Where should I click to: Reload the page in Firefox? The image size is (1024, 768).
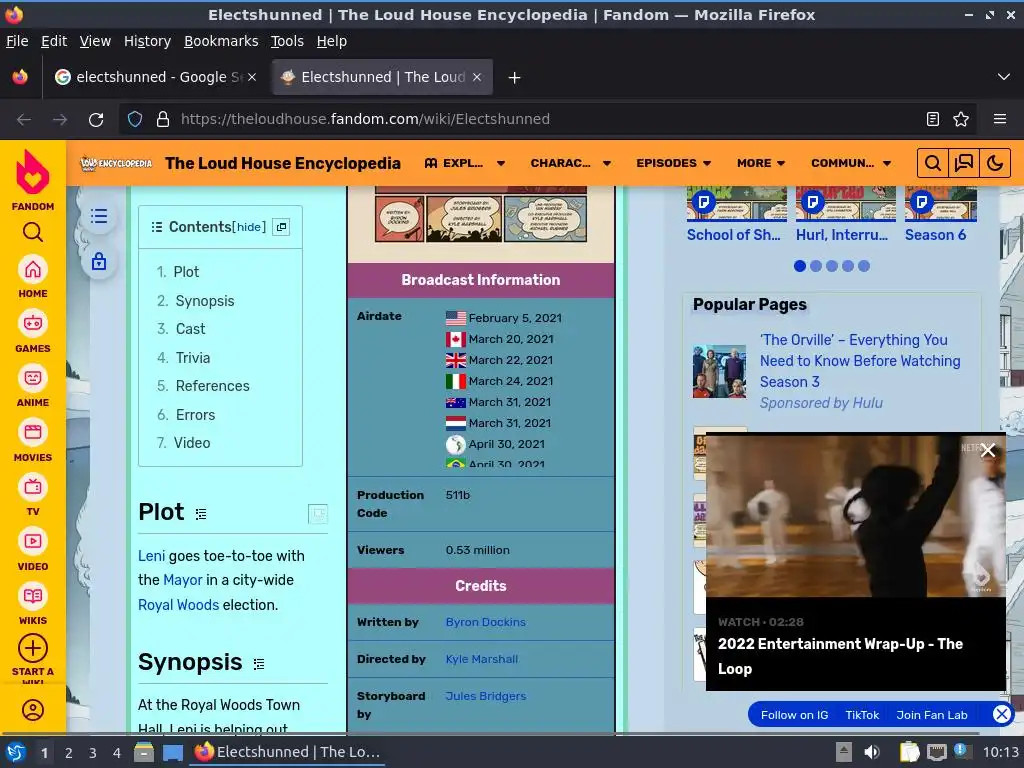click(x=96, y=120)
